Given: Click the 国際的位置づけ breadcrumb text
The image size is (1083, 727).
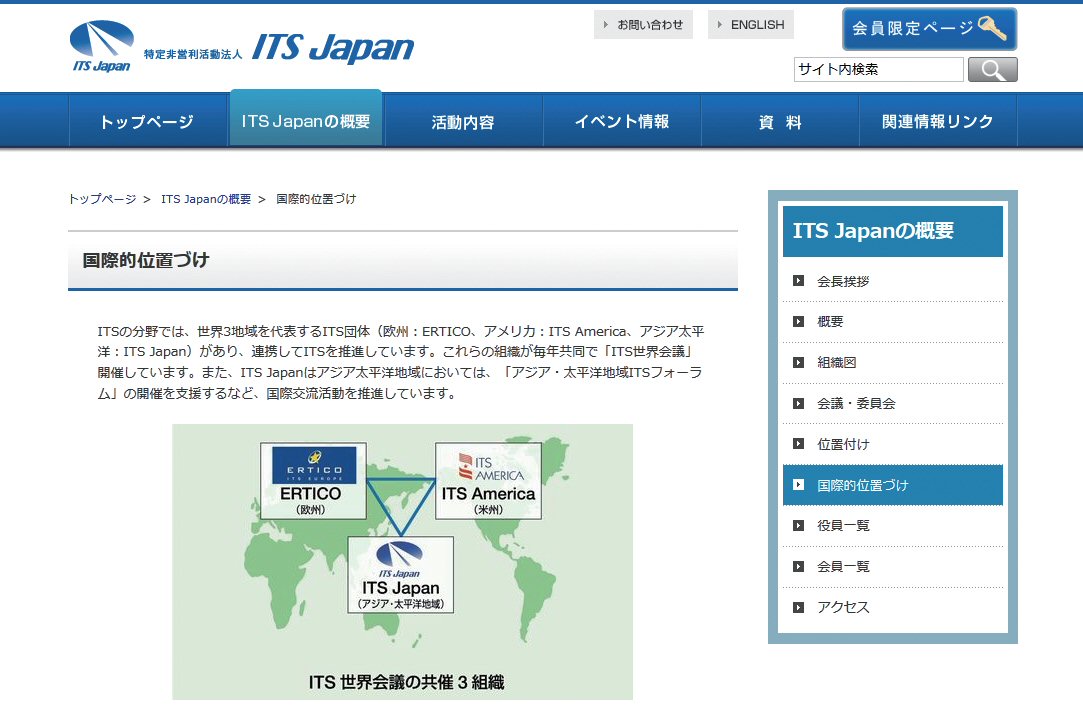Looking at the screenshot, I should (x=316, y=199).
